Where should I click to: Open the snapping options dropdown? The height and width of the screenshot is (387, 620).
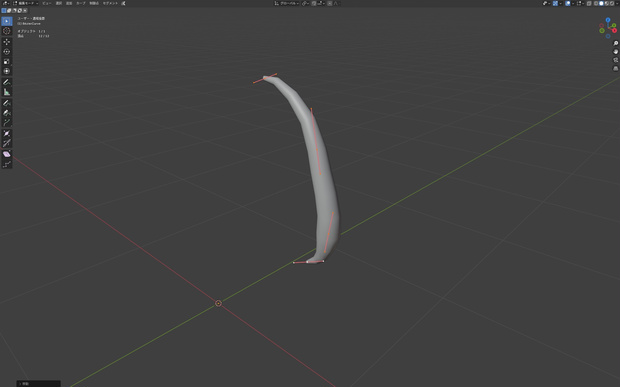click(x=322, y=3)
